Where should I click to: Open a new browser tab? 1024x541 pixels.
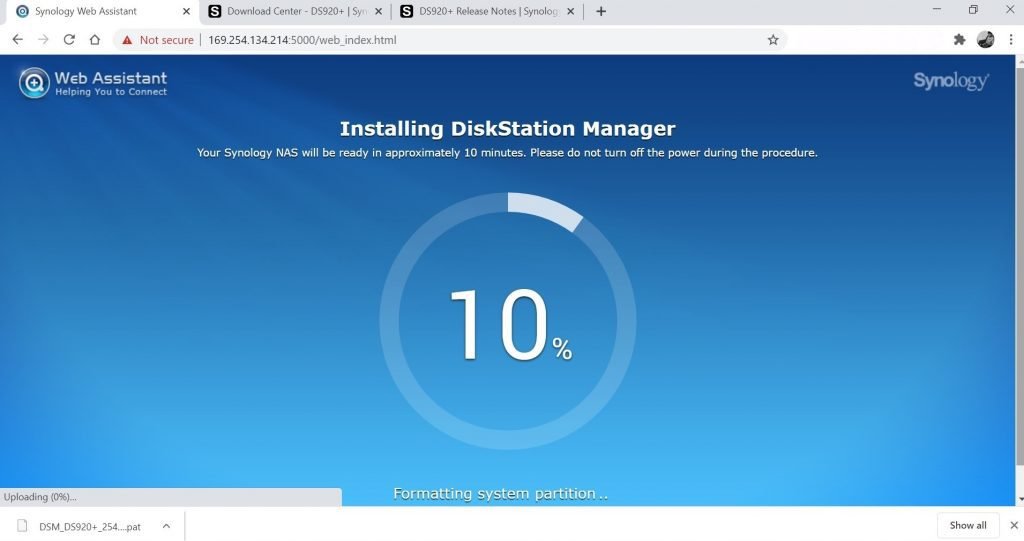[x=601, y=12]
